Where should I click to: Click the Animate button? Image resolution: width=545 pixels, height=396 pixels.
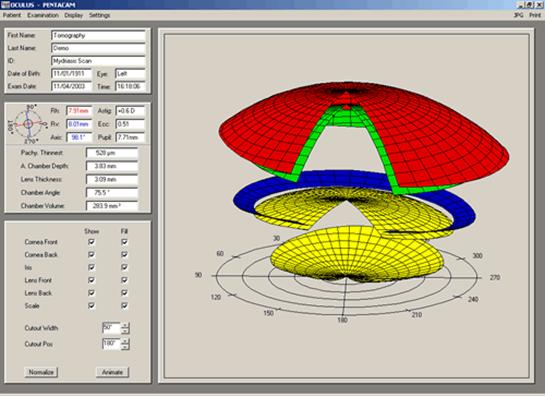point(112,372)
